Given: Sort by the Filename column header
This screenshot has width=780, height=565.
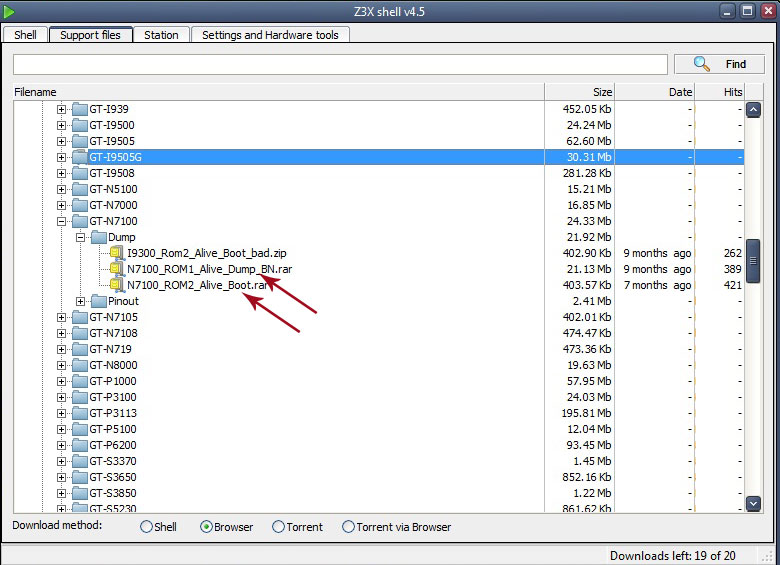Looking at the screenshot, I should click(279, 92).
